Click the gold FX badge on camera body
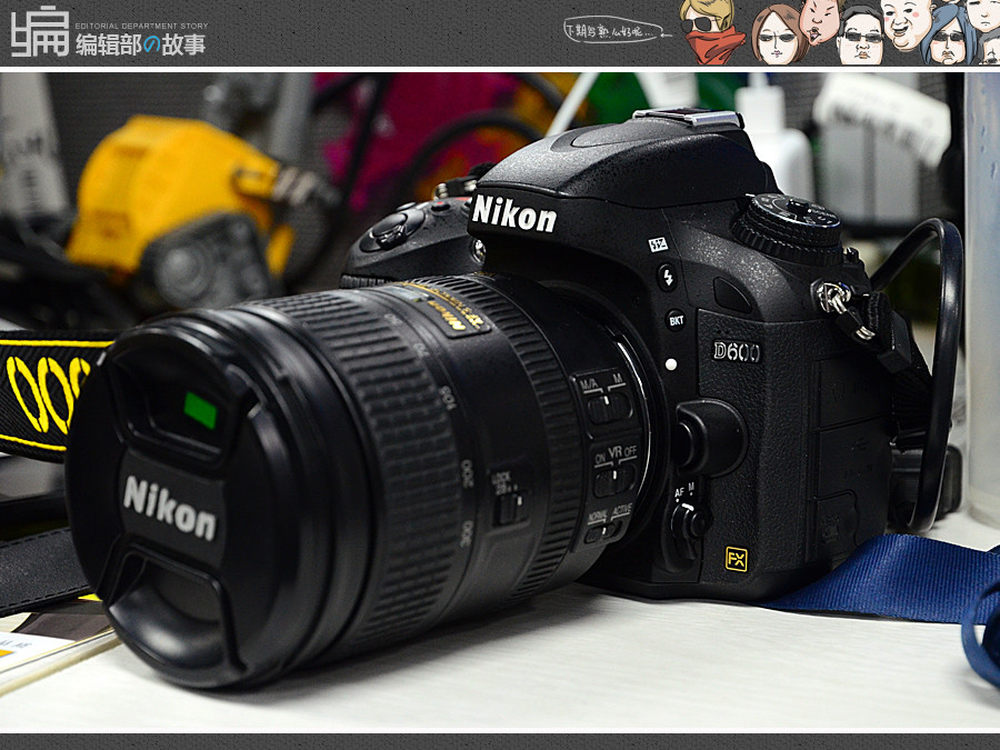Screen dimensions: 1000x750 coord(736,558)
